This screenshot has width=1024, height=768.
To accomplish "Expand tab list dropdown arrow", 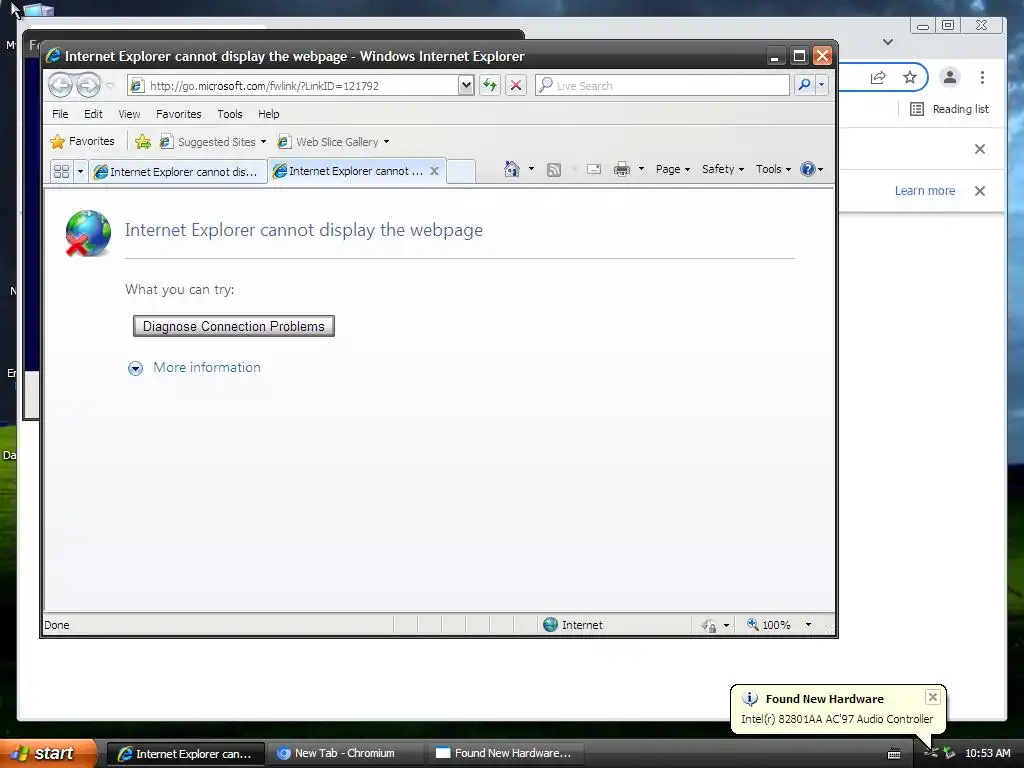I will 80,172.
